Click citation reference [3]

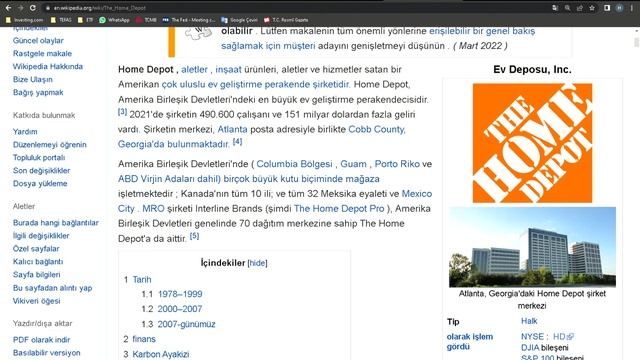[122, 111]
